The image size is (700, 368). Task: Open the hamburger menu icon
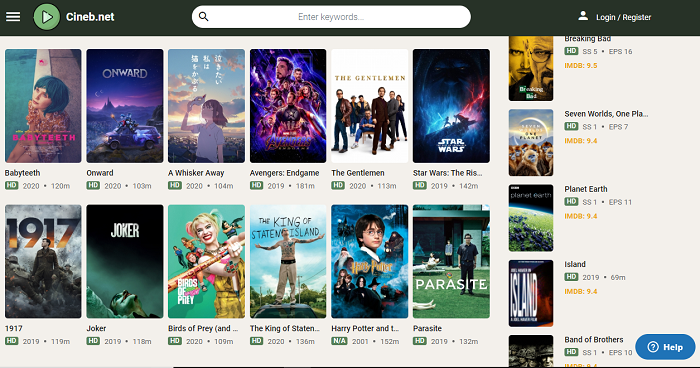point(13,17)
